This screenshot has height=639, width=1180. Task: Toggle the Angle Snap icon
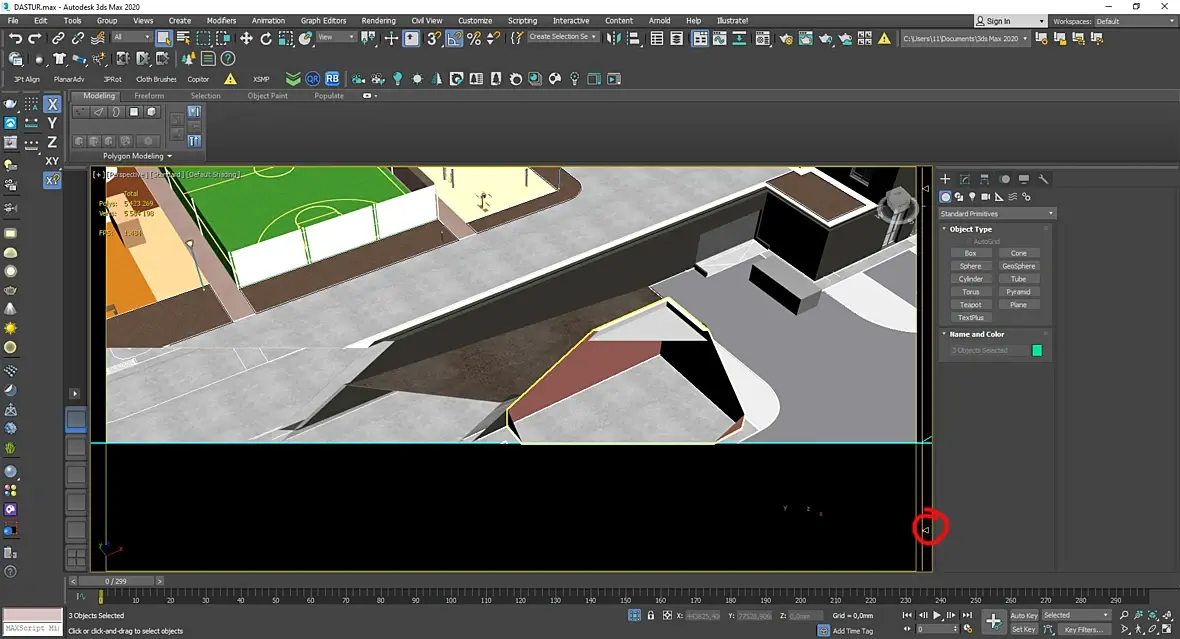click(454, 38)
